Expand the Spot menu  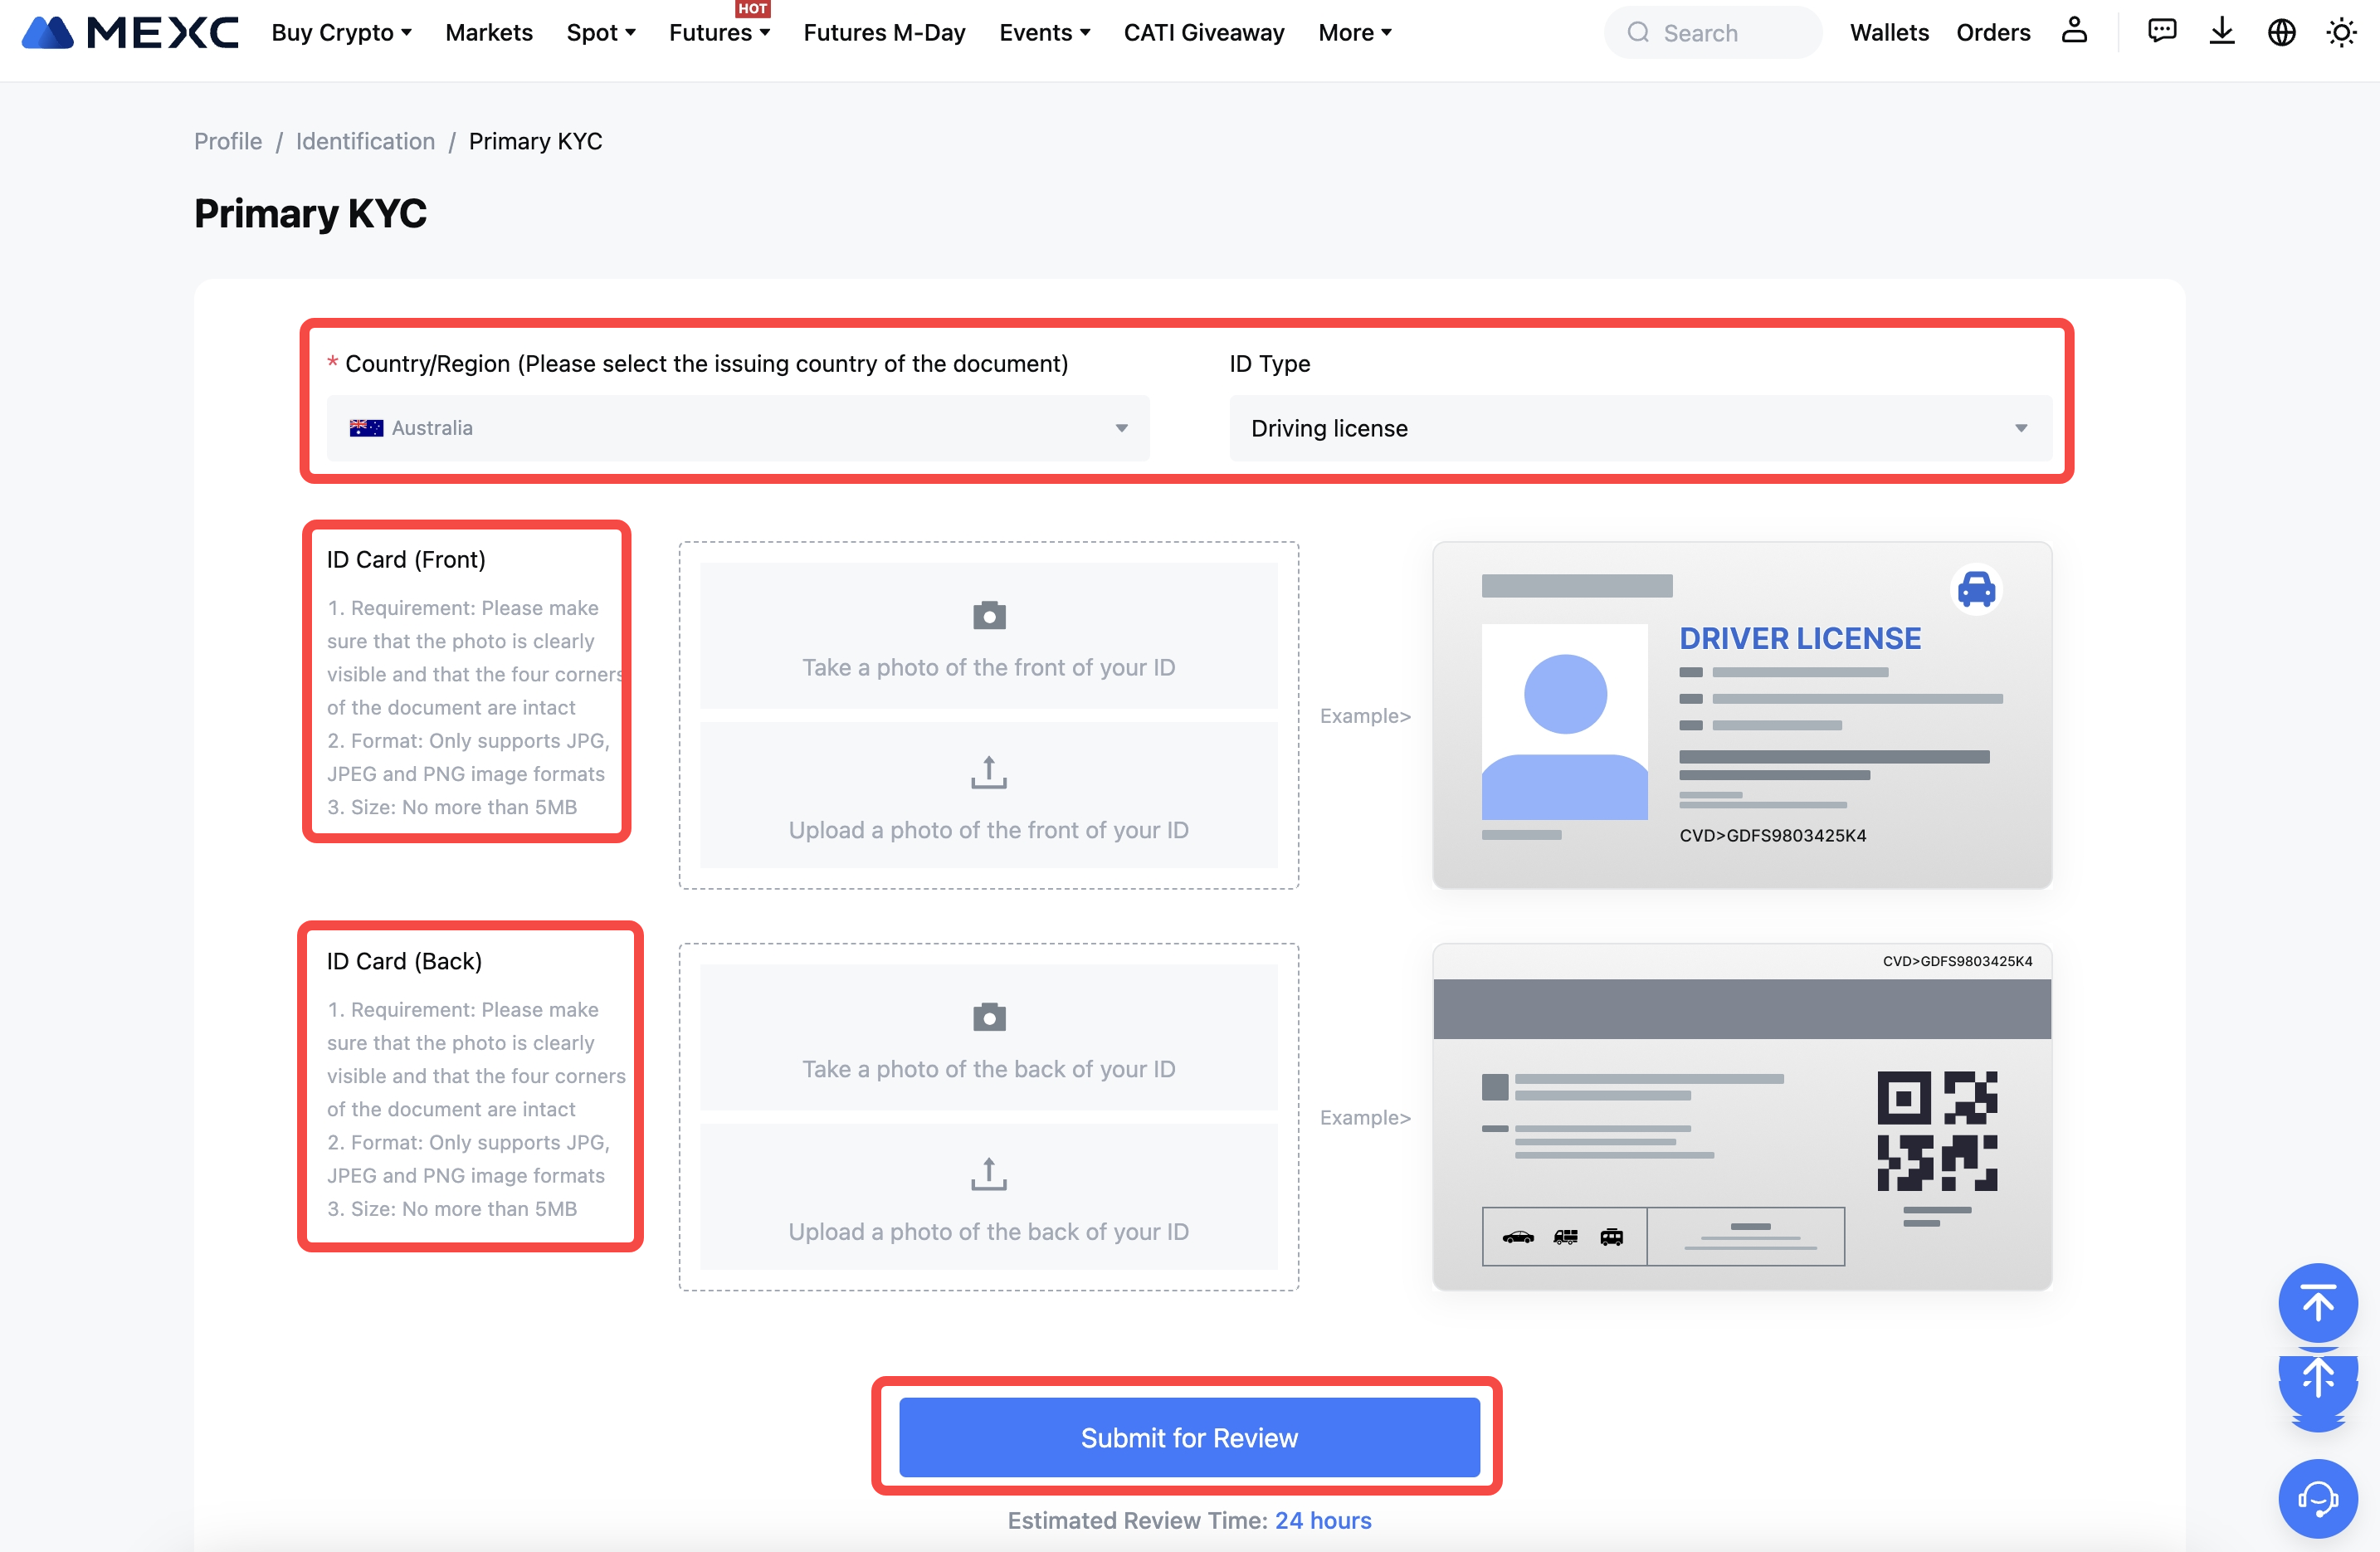coord(601,33)
